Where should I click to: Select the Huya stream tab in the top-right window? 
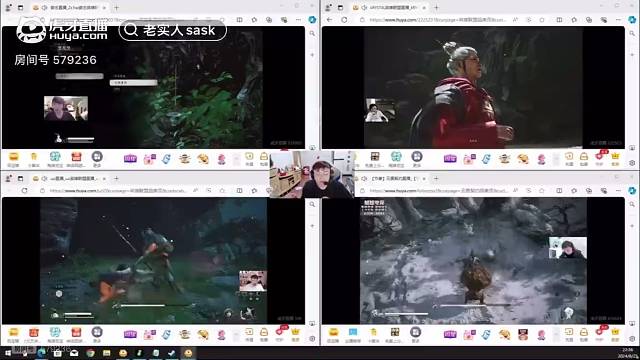tap(390, 8)
